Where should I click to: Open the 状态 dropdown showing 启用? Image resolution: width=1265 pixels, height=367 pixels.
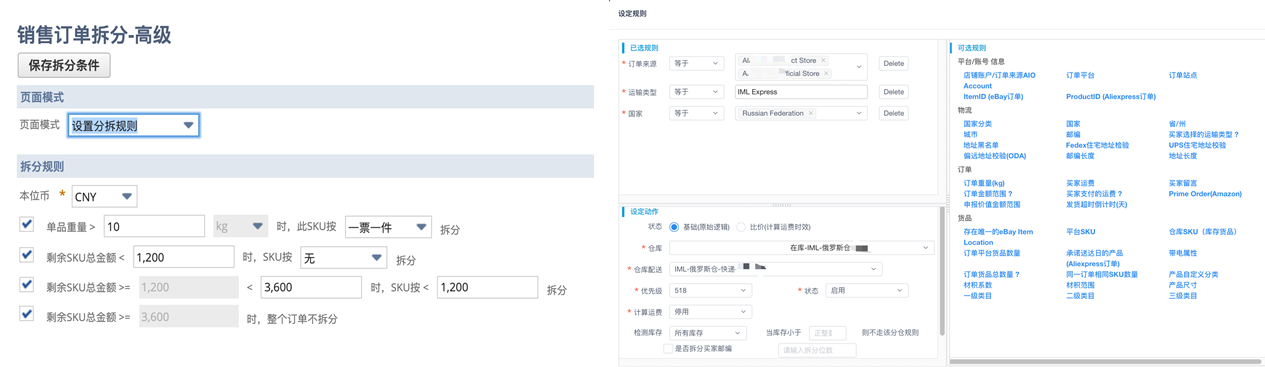[866, 290]
